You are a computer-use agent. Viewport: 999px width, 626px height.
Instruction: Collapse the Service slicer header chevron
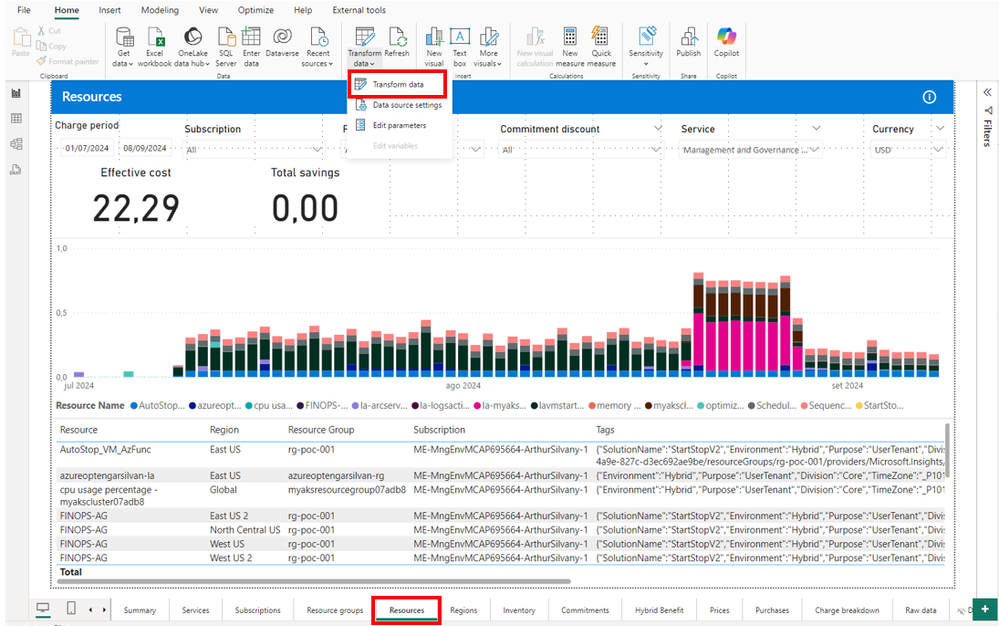(816, 128)
